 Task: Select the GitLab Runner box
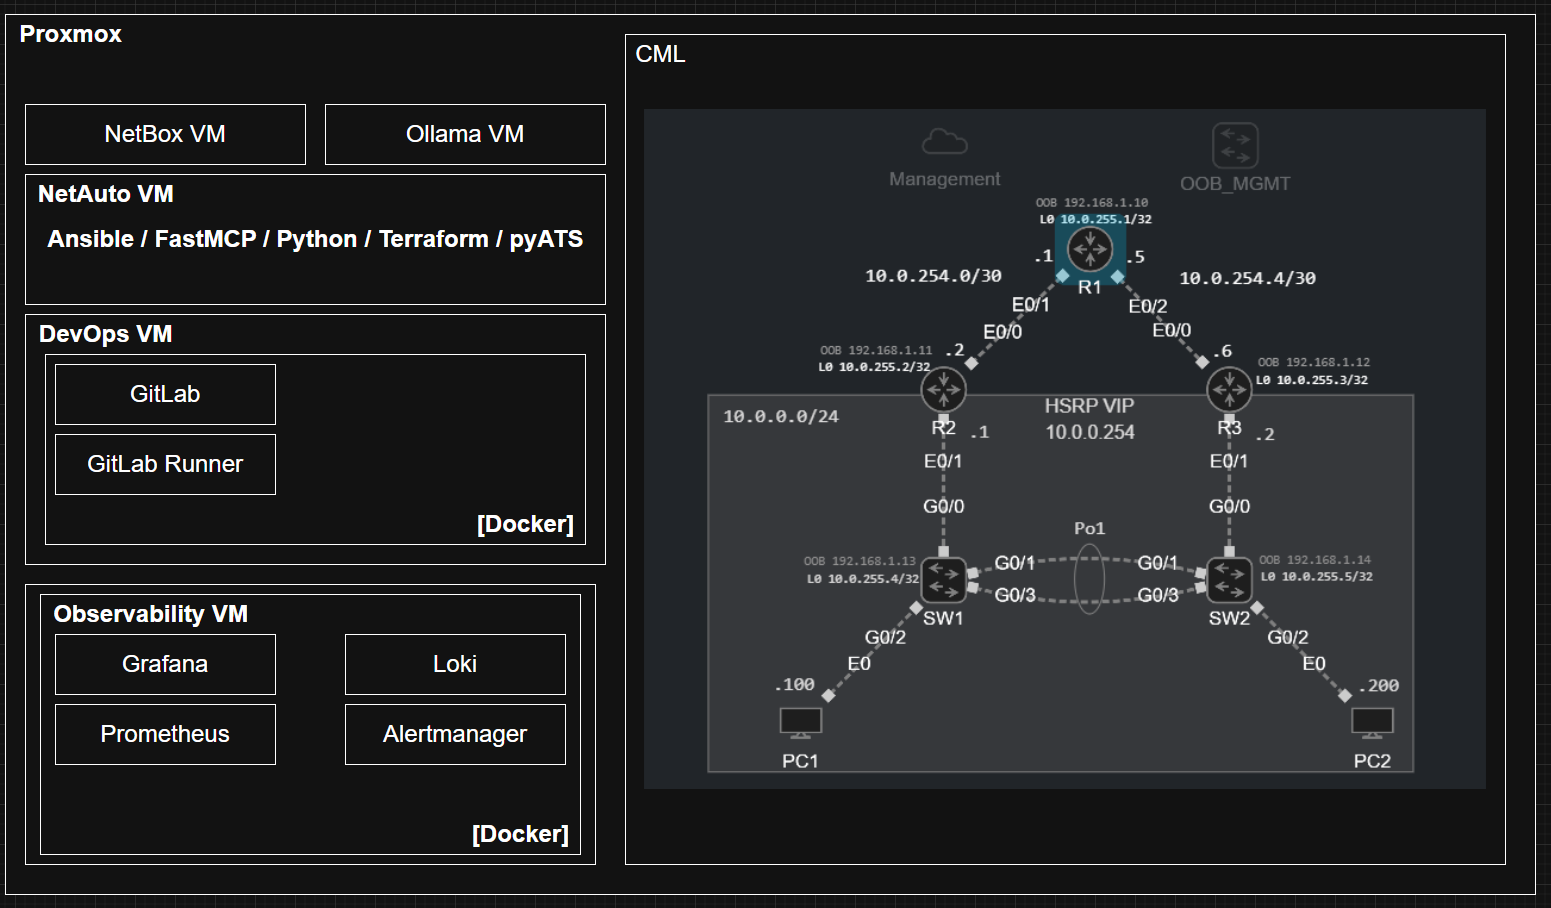click(x=165, y=464)
